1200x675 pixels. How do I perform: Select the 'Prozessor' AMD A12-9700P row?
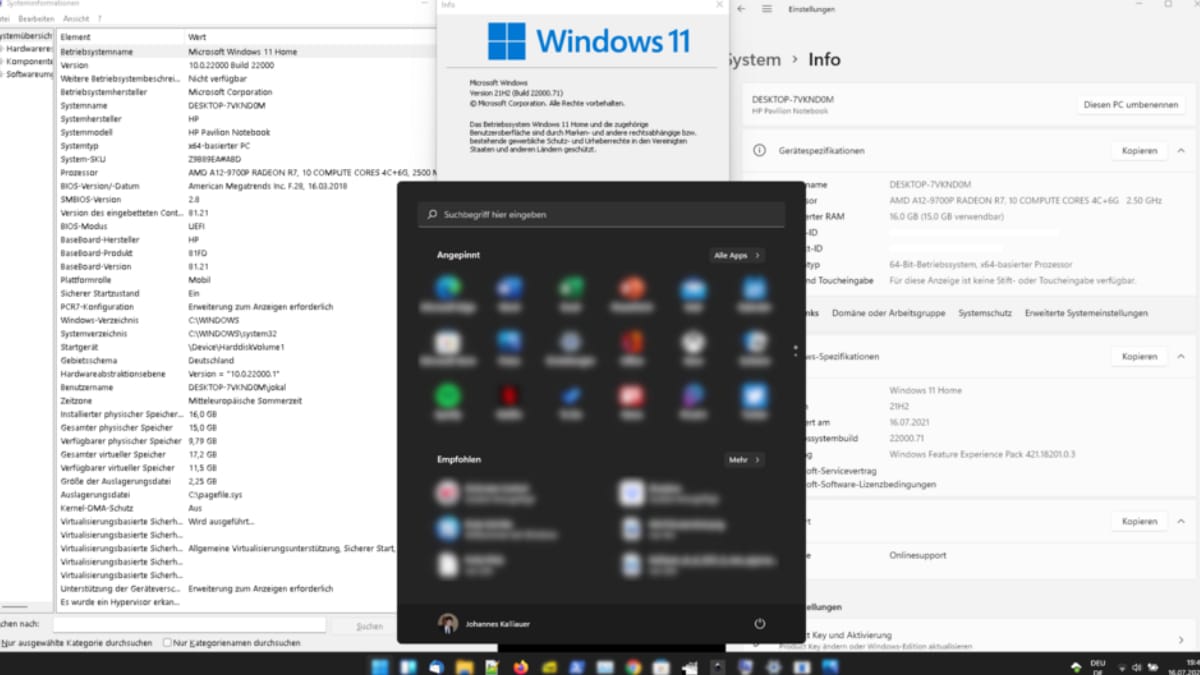246,172
